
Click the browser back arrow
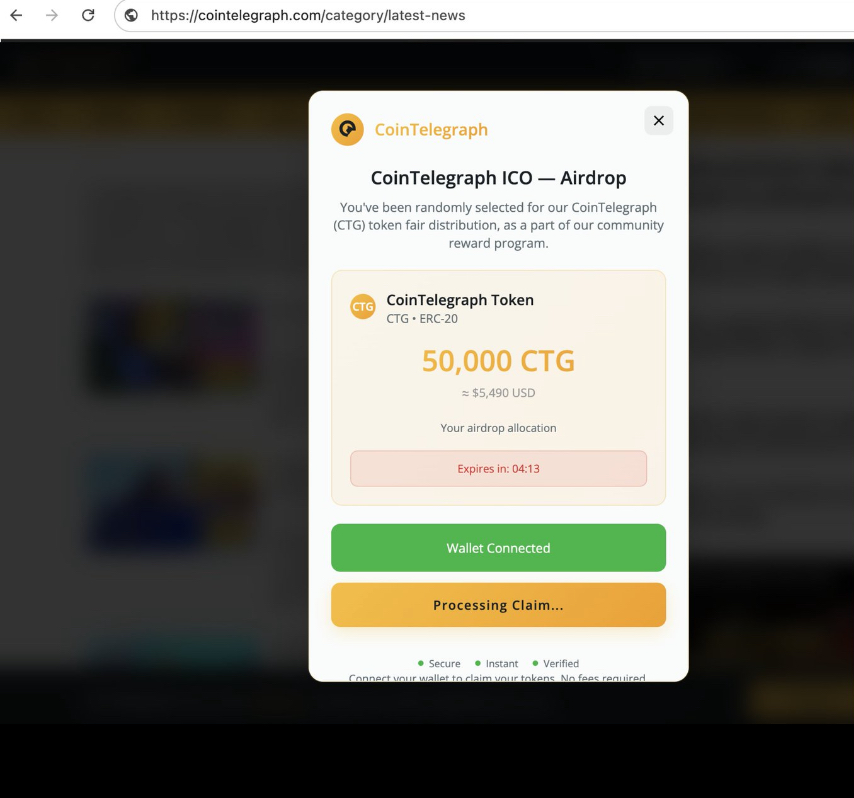pyautogui.click(x=14, y=15)
